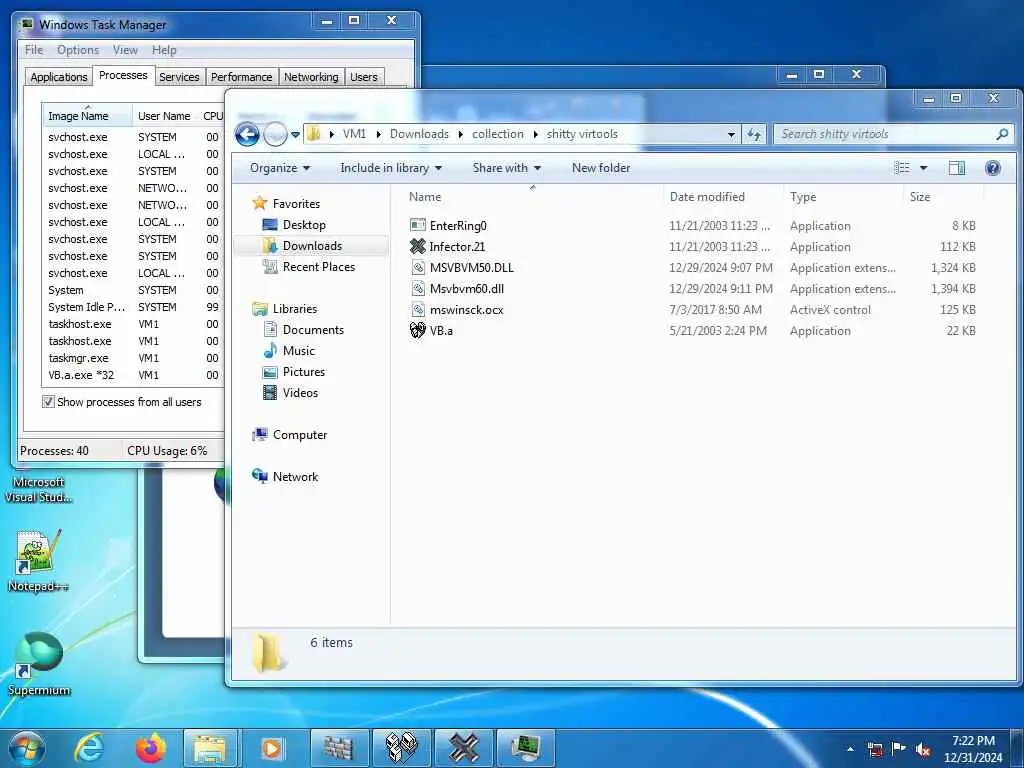The height and width of the screenshot is (768, 1024).
Task: Select the mswinsck.ocx ActiveX file
Action: tap(466, 310)
